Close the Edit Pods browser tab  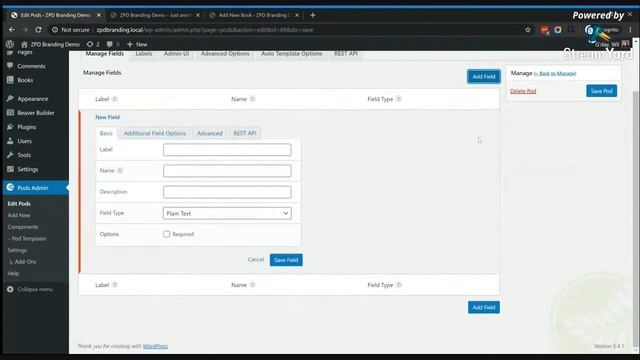98,15
